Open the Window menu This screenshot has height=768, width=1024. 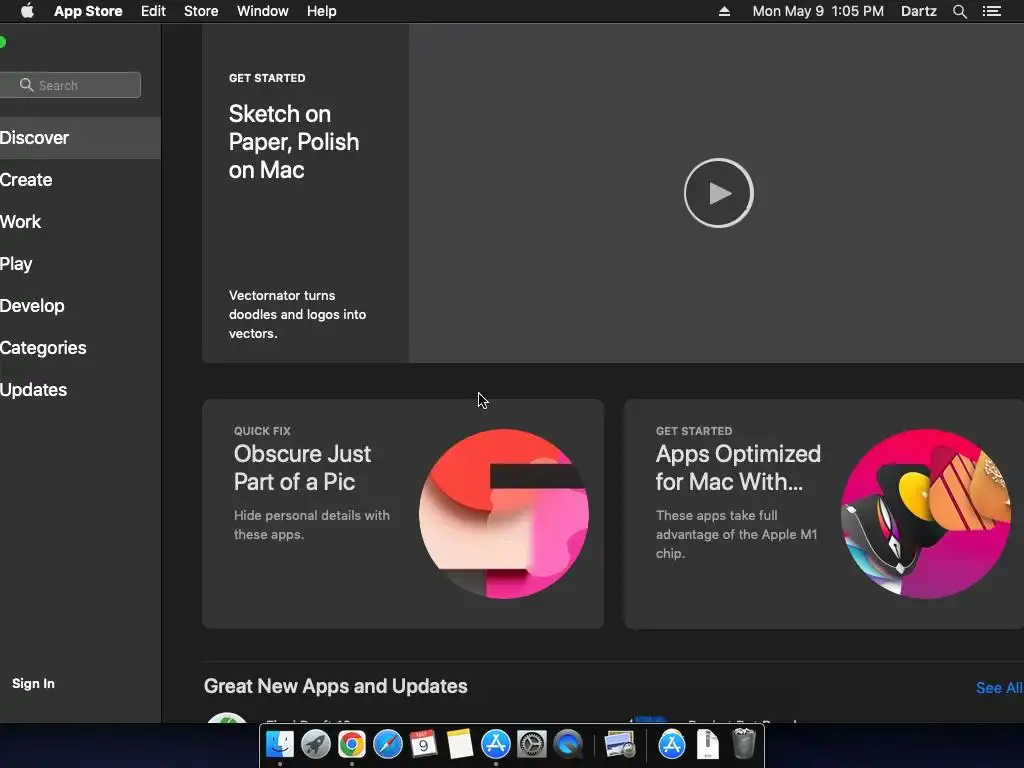click(263, 11)
